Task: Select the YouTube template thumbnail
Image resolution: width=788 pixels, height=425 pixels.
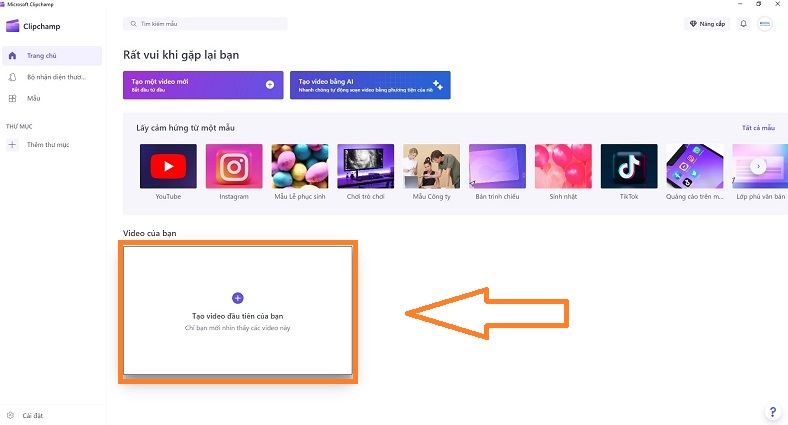Action: tap(168, 166)
